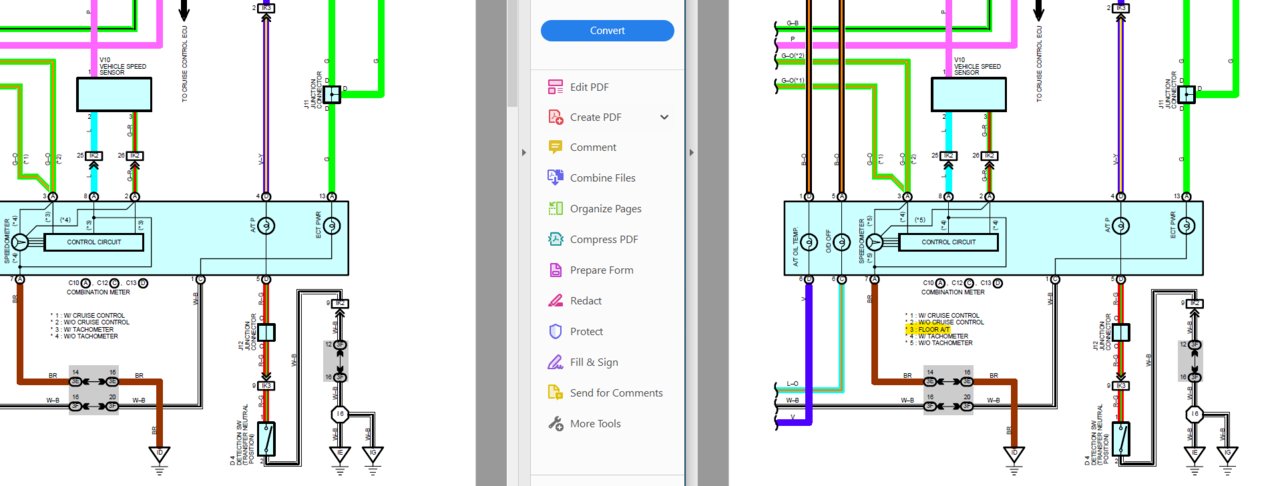The height and width of the screenshot is (486, 1280).
Task: Click "J11 JUNCTION CONNECTOR" label in left document
Action: point(314,91)
